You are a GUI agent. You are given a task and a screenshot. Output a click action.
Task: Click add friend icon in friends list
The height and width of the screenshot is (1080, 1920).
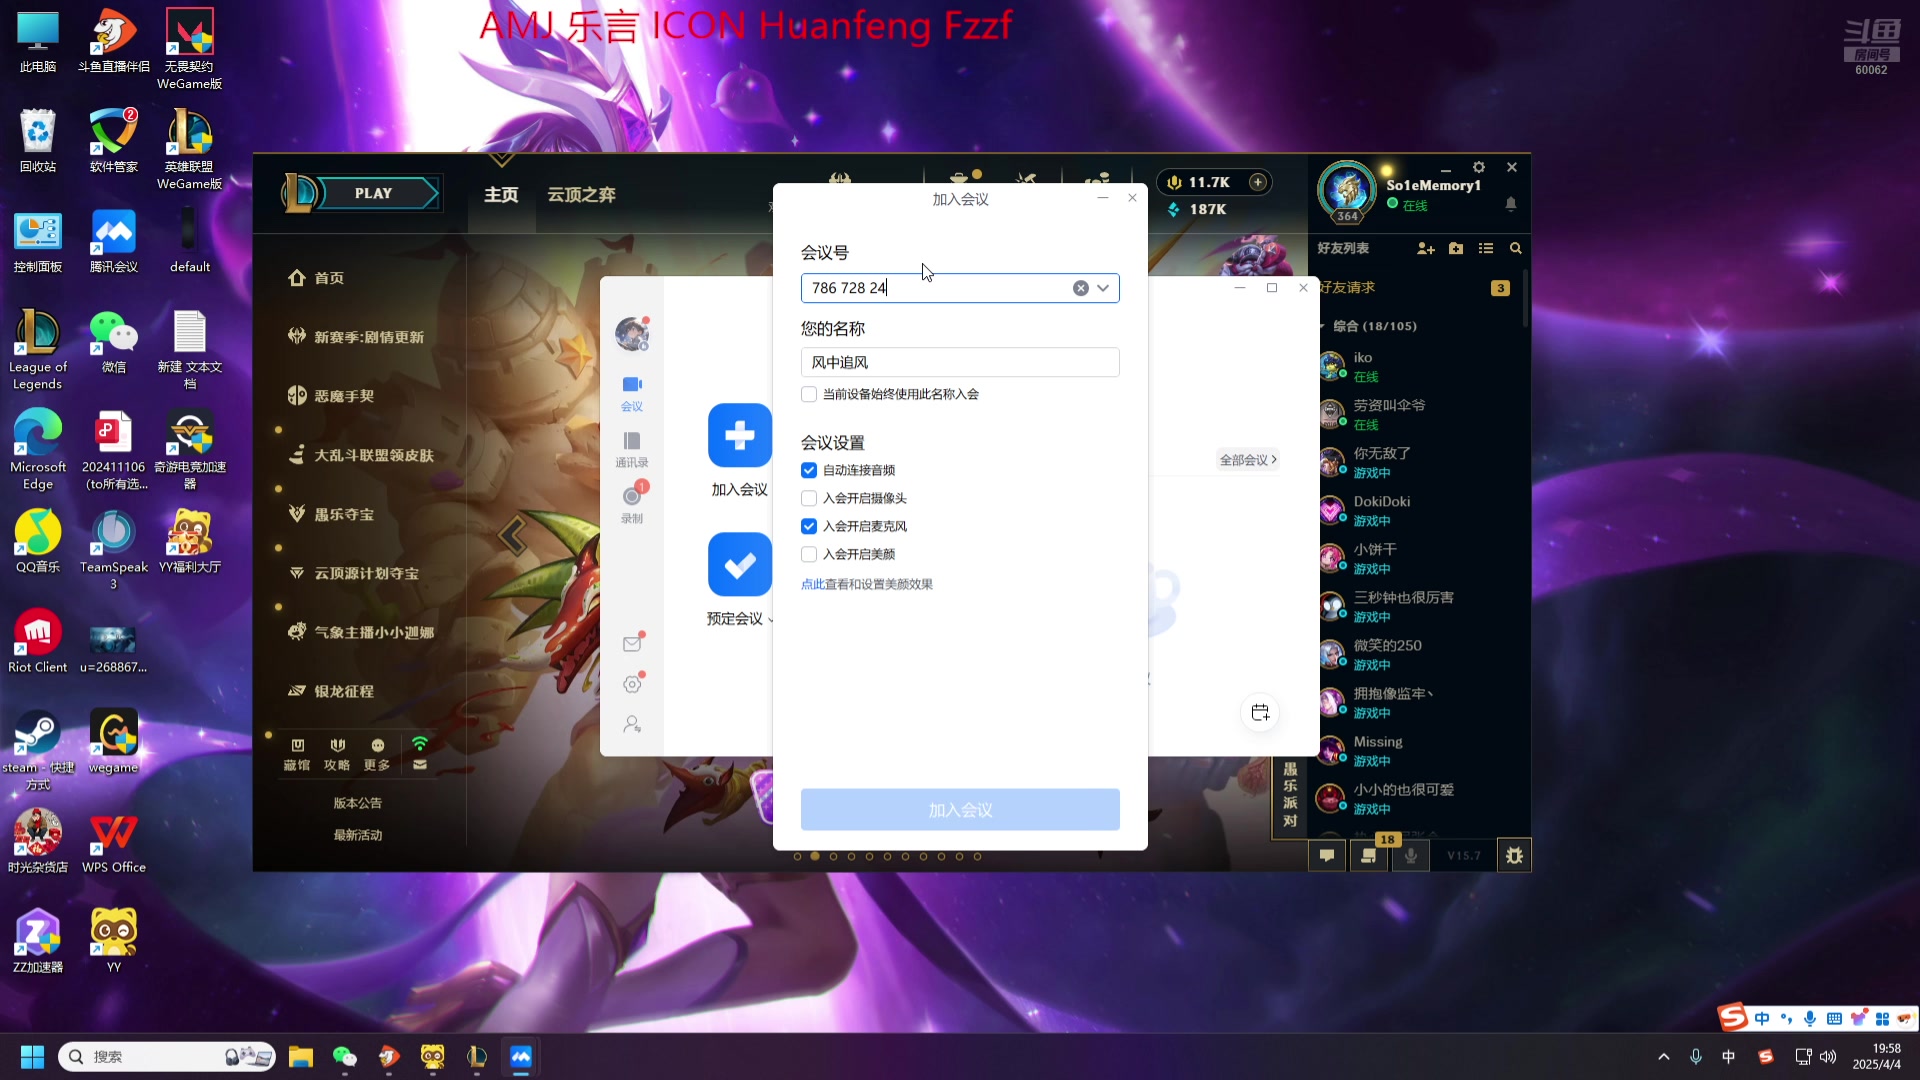tap(1426, 248)
